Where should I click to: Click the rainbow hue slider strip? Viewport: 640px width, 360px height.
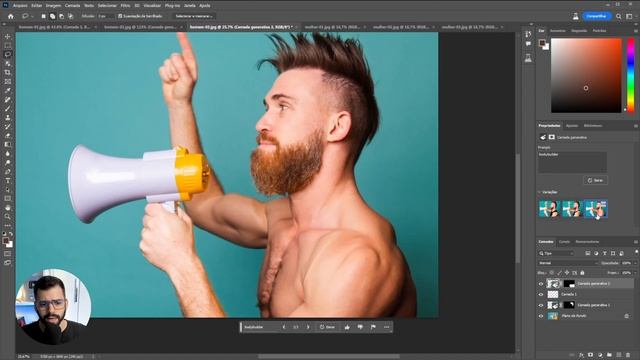pos(630,75)
